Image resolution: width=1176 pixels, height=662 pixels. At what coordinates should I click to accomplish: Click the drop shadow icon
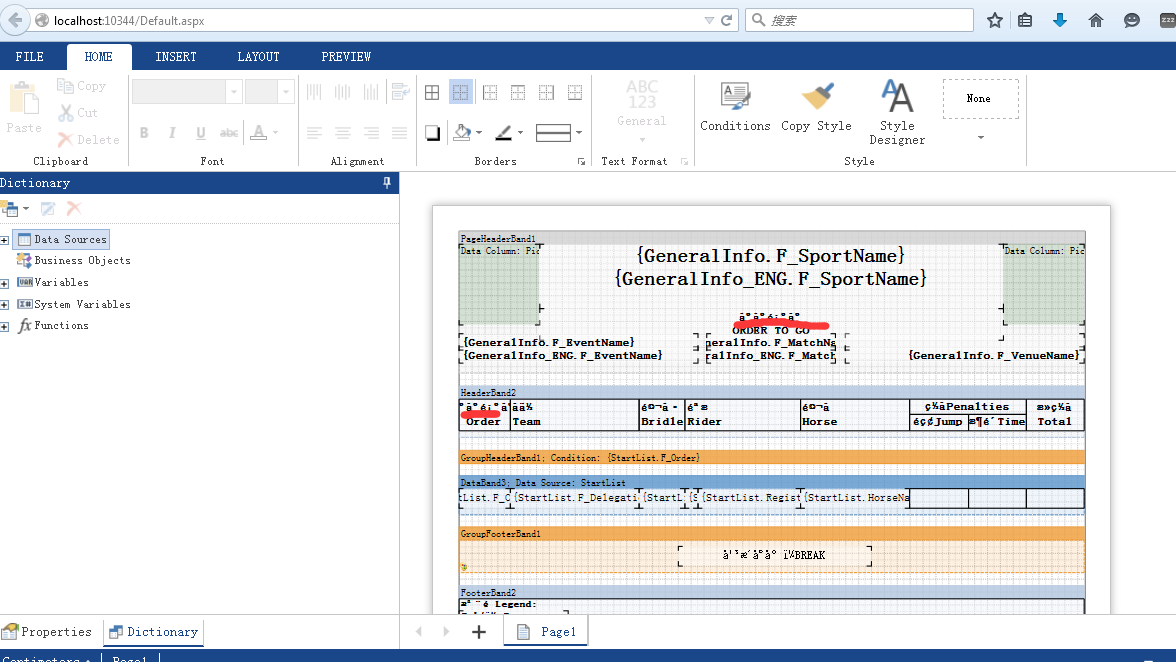433,133
